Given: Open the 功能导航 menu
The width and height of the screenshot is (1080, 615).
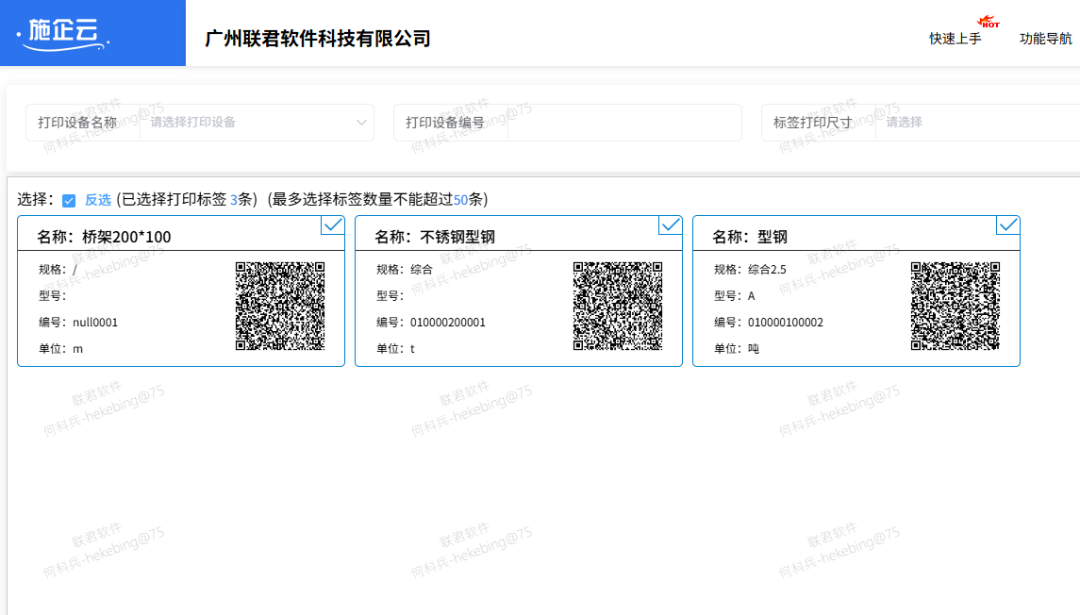Looking at the screenshot, I should pyautogui.click(x=1046, y=39).
